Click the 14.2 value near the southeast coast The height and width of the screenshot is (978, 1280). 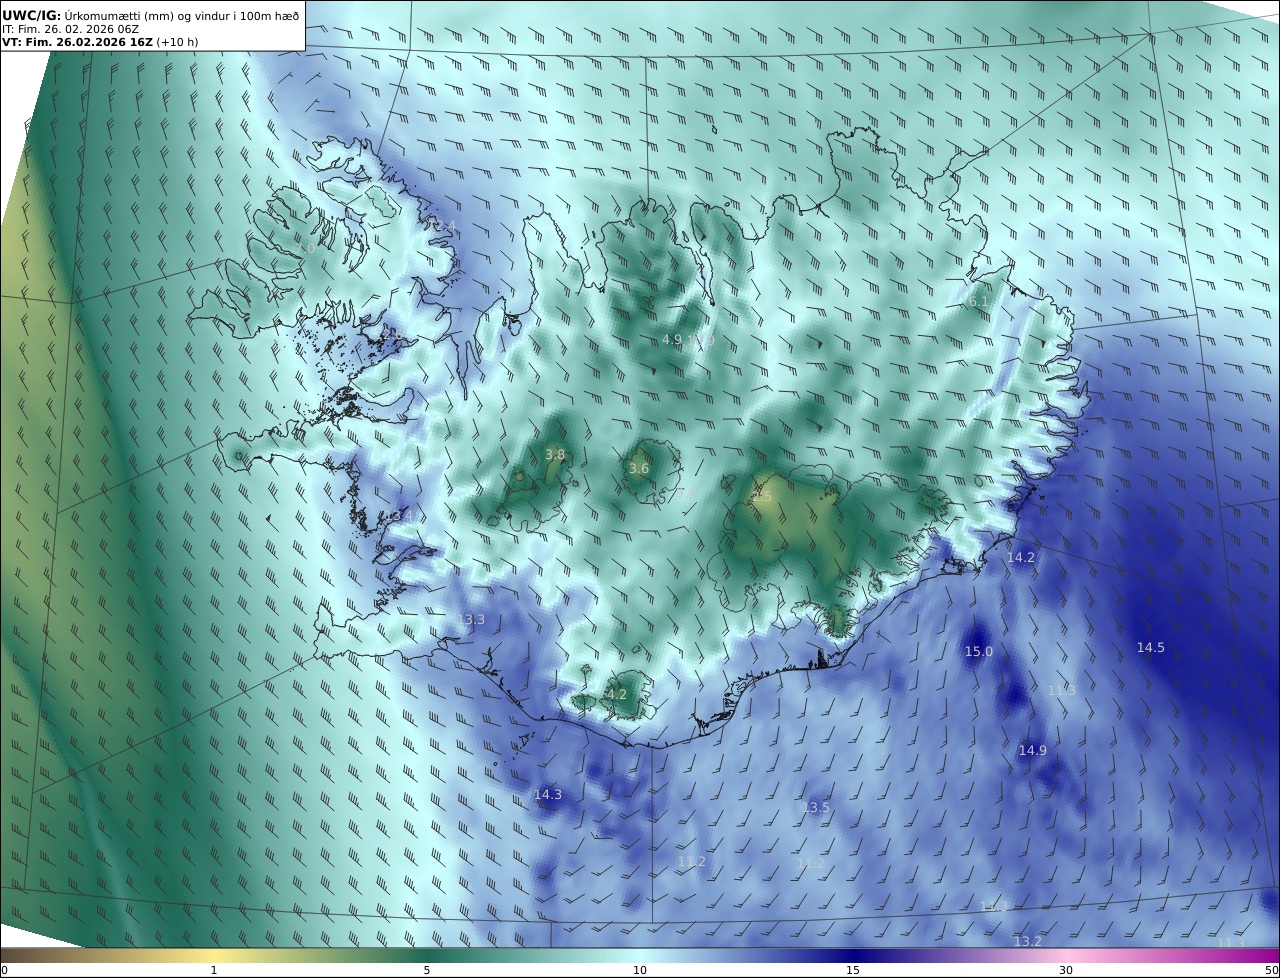1020,557
